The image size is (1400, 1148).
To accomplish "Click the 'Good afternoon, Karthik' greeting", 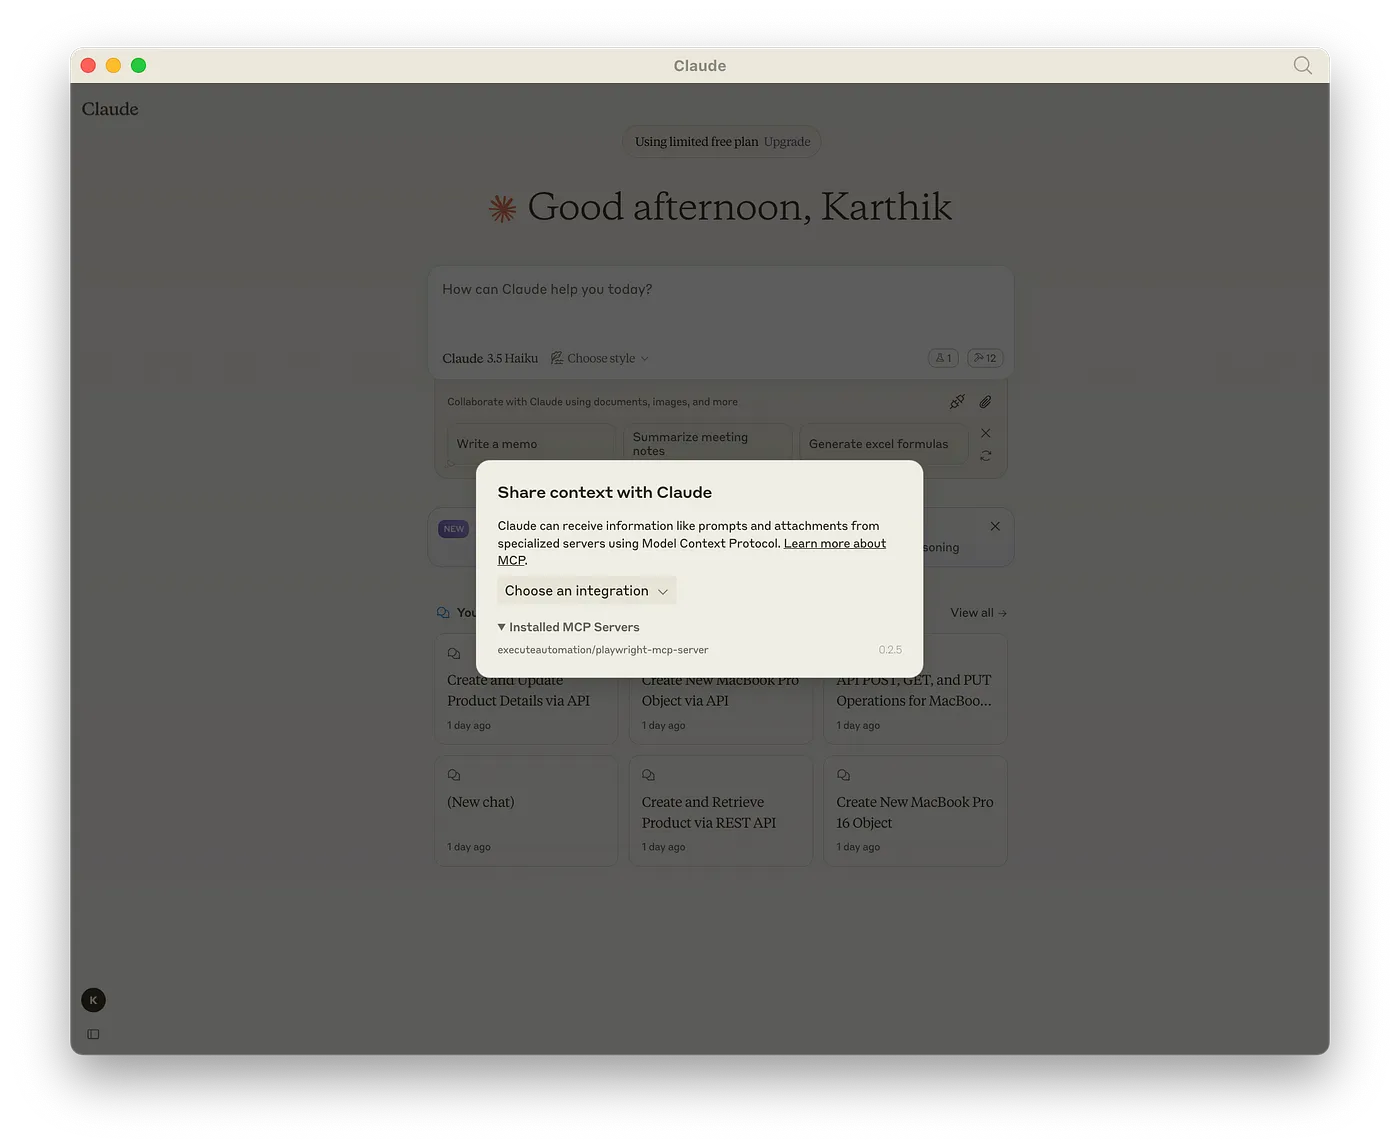I will pyautogui.click(x=740, y=207).
